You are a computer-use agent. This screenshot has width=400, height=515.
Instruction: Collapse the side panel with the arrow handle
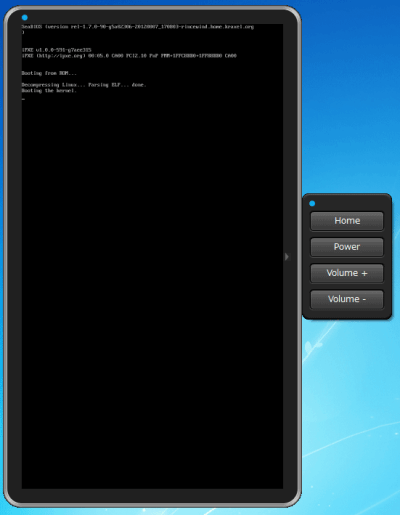point(287,257)
